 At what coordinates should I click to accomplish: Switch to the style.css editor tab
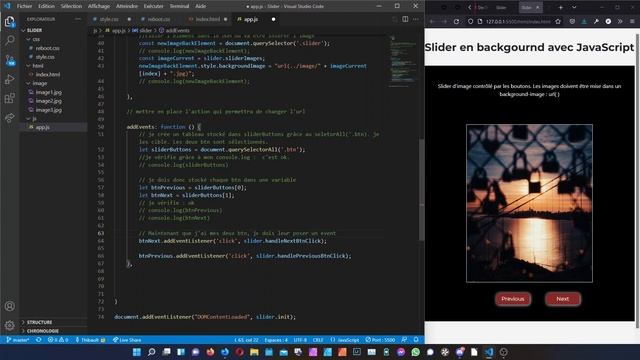point(111,19)
